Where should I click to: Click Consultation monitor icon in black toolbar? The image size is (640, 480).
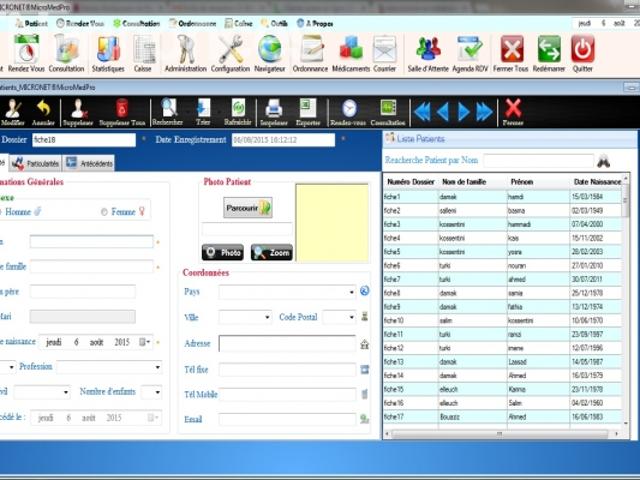[388, 112]
